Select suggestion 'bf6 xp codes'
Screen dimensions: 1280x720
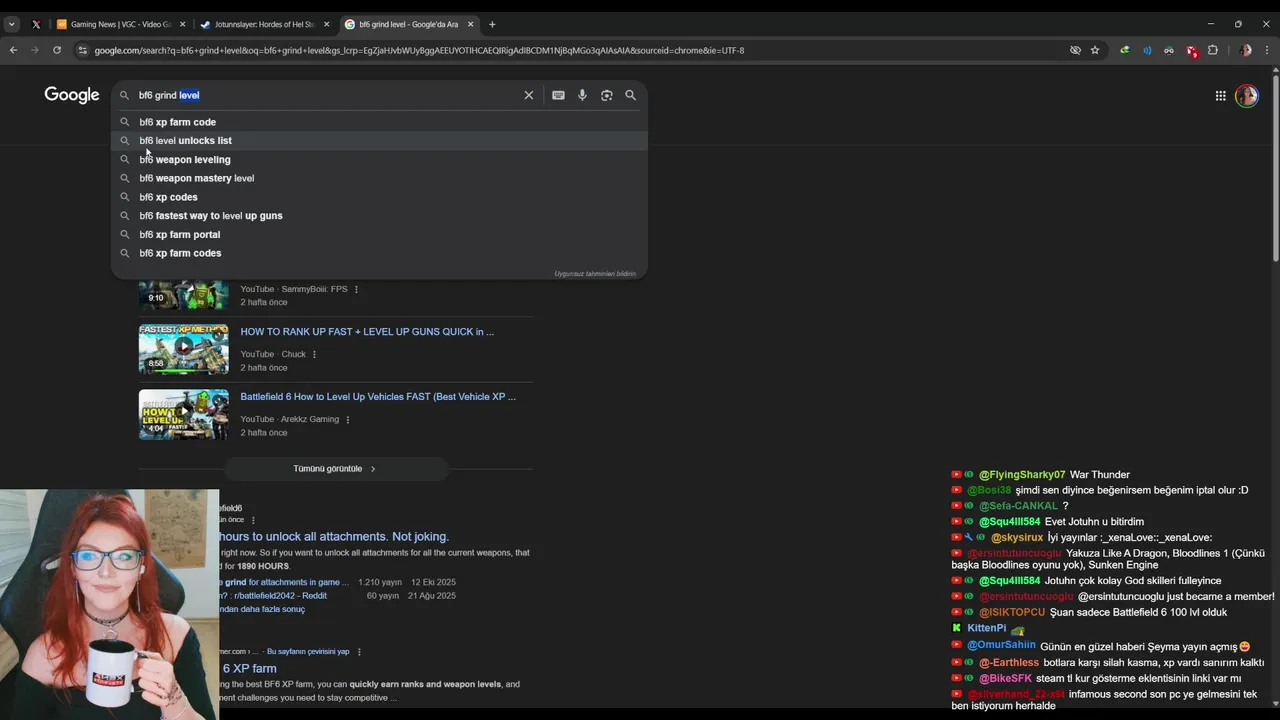[x=379, y=197]
